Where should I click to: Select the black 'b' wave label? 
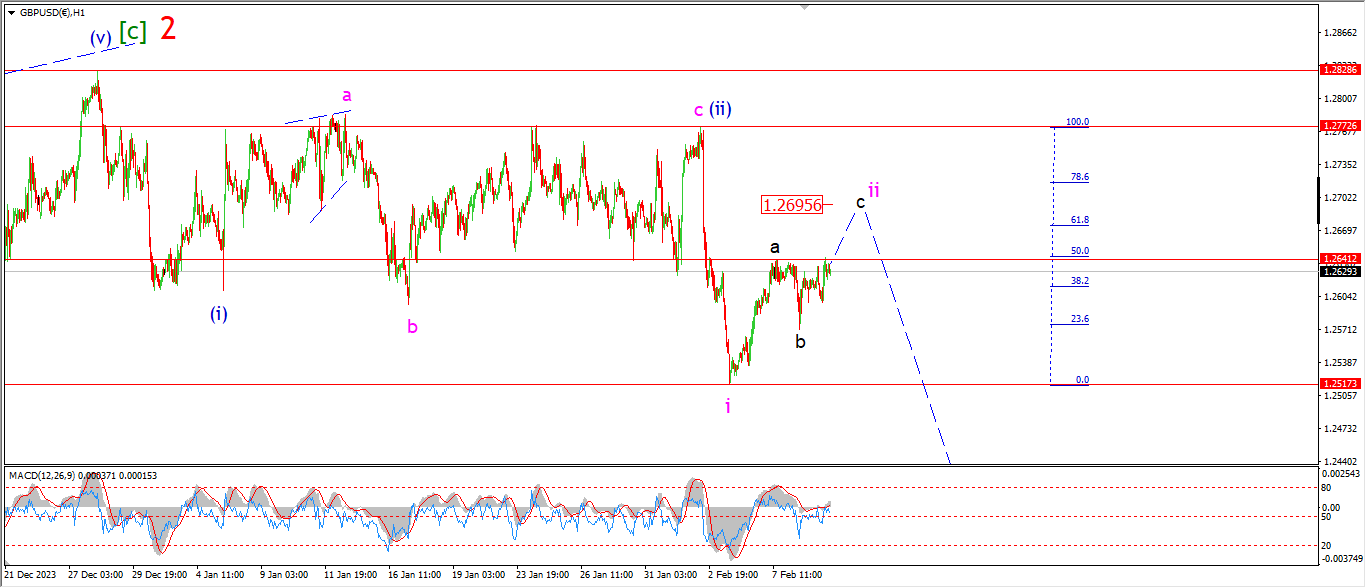click(800, 341)
